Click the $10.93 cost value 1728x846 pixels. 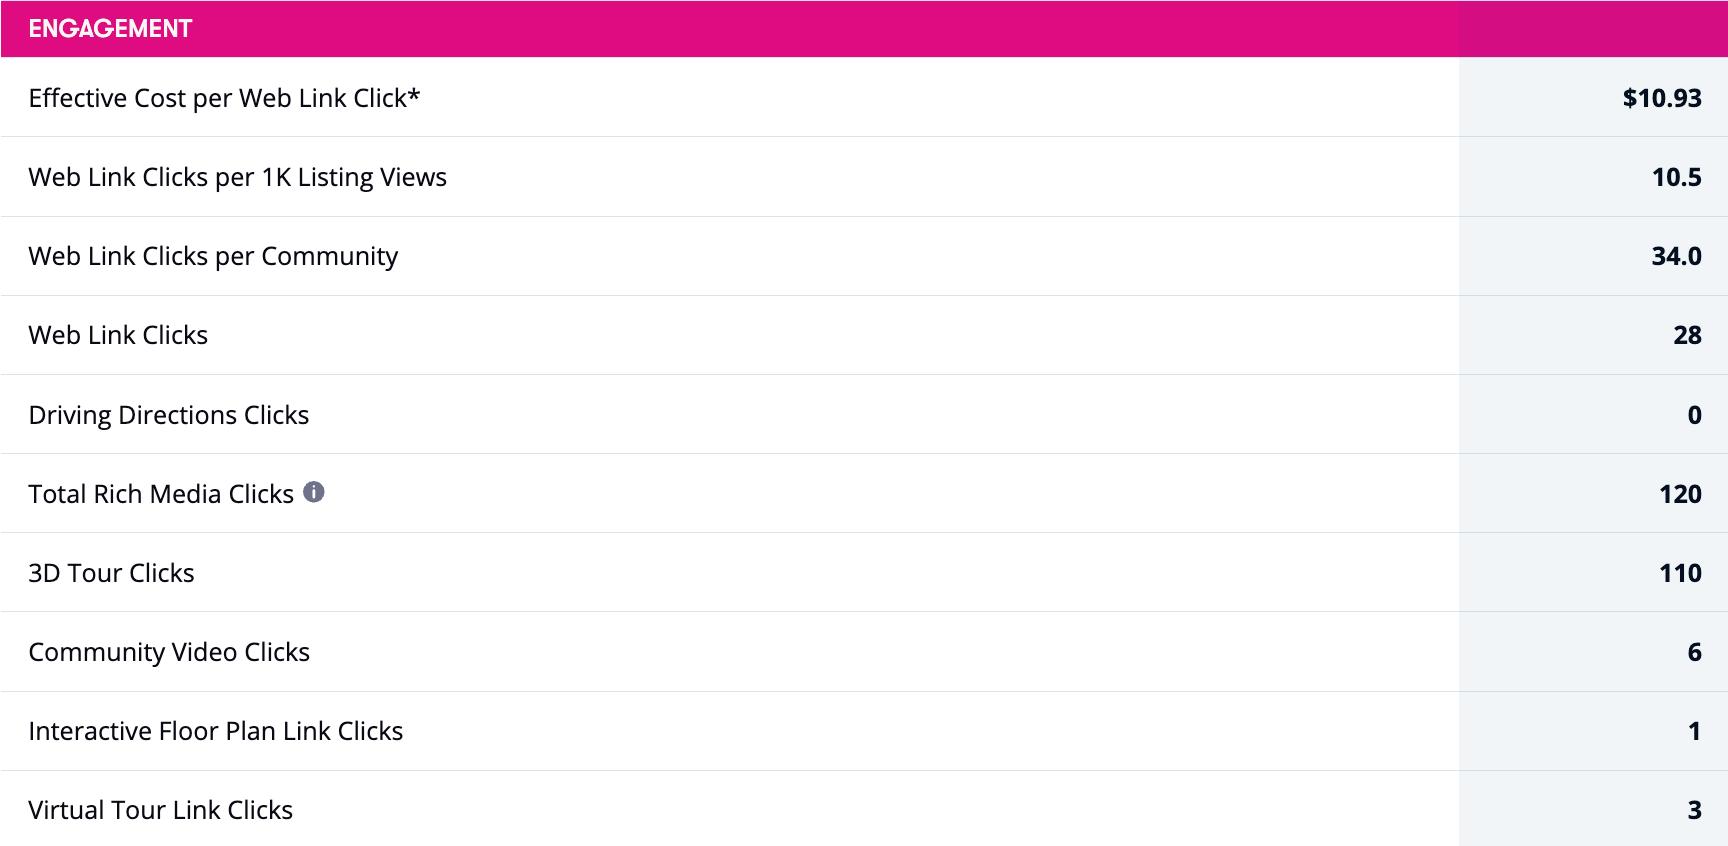pyautogui.click(x=1661, y=98)
